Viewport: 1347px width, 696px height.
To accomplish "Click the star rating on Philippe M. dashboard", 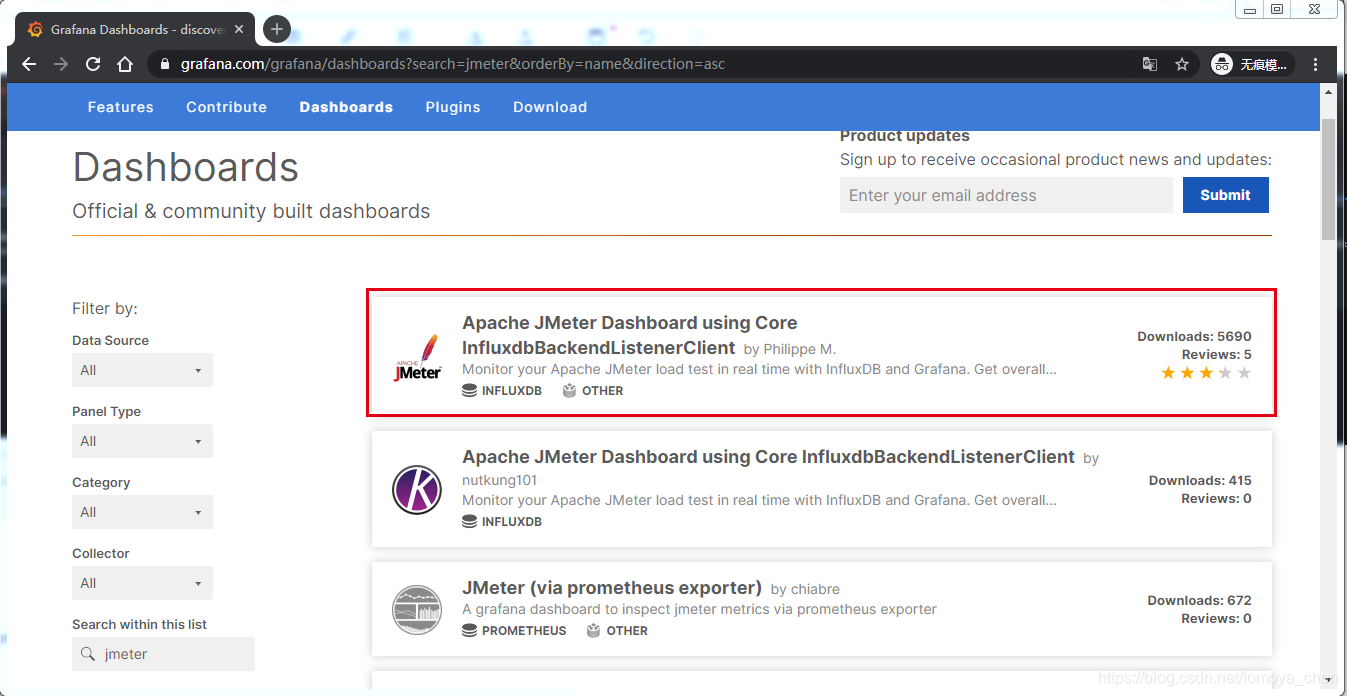I will coord(1206,373).
